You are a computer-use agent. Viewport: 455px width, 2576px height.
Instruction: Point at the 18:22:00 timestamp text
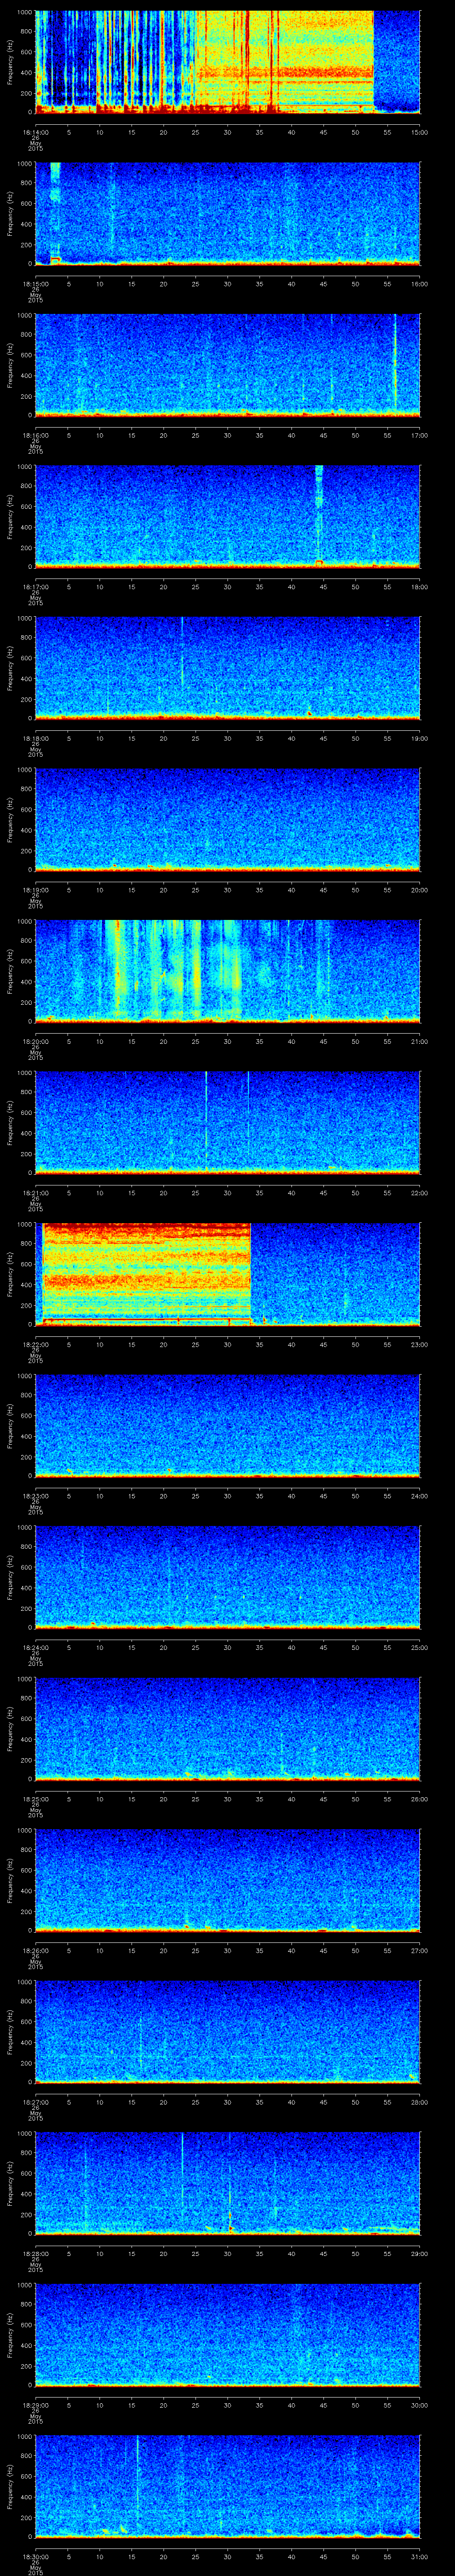pos(35,1344)
